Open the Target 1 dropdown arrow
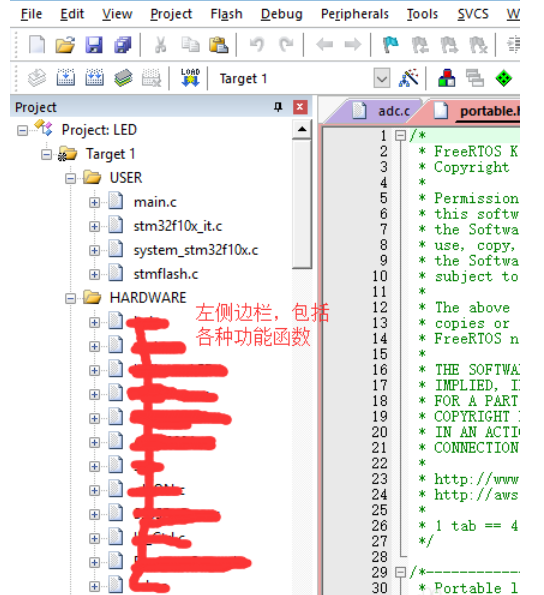 [x=382, y=78]
